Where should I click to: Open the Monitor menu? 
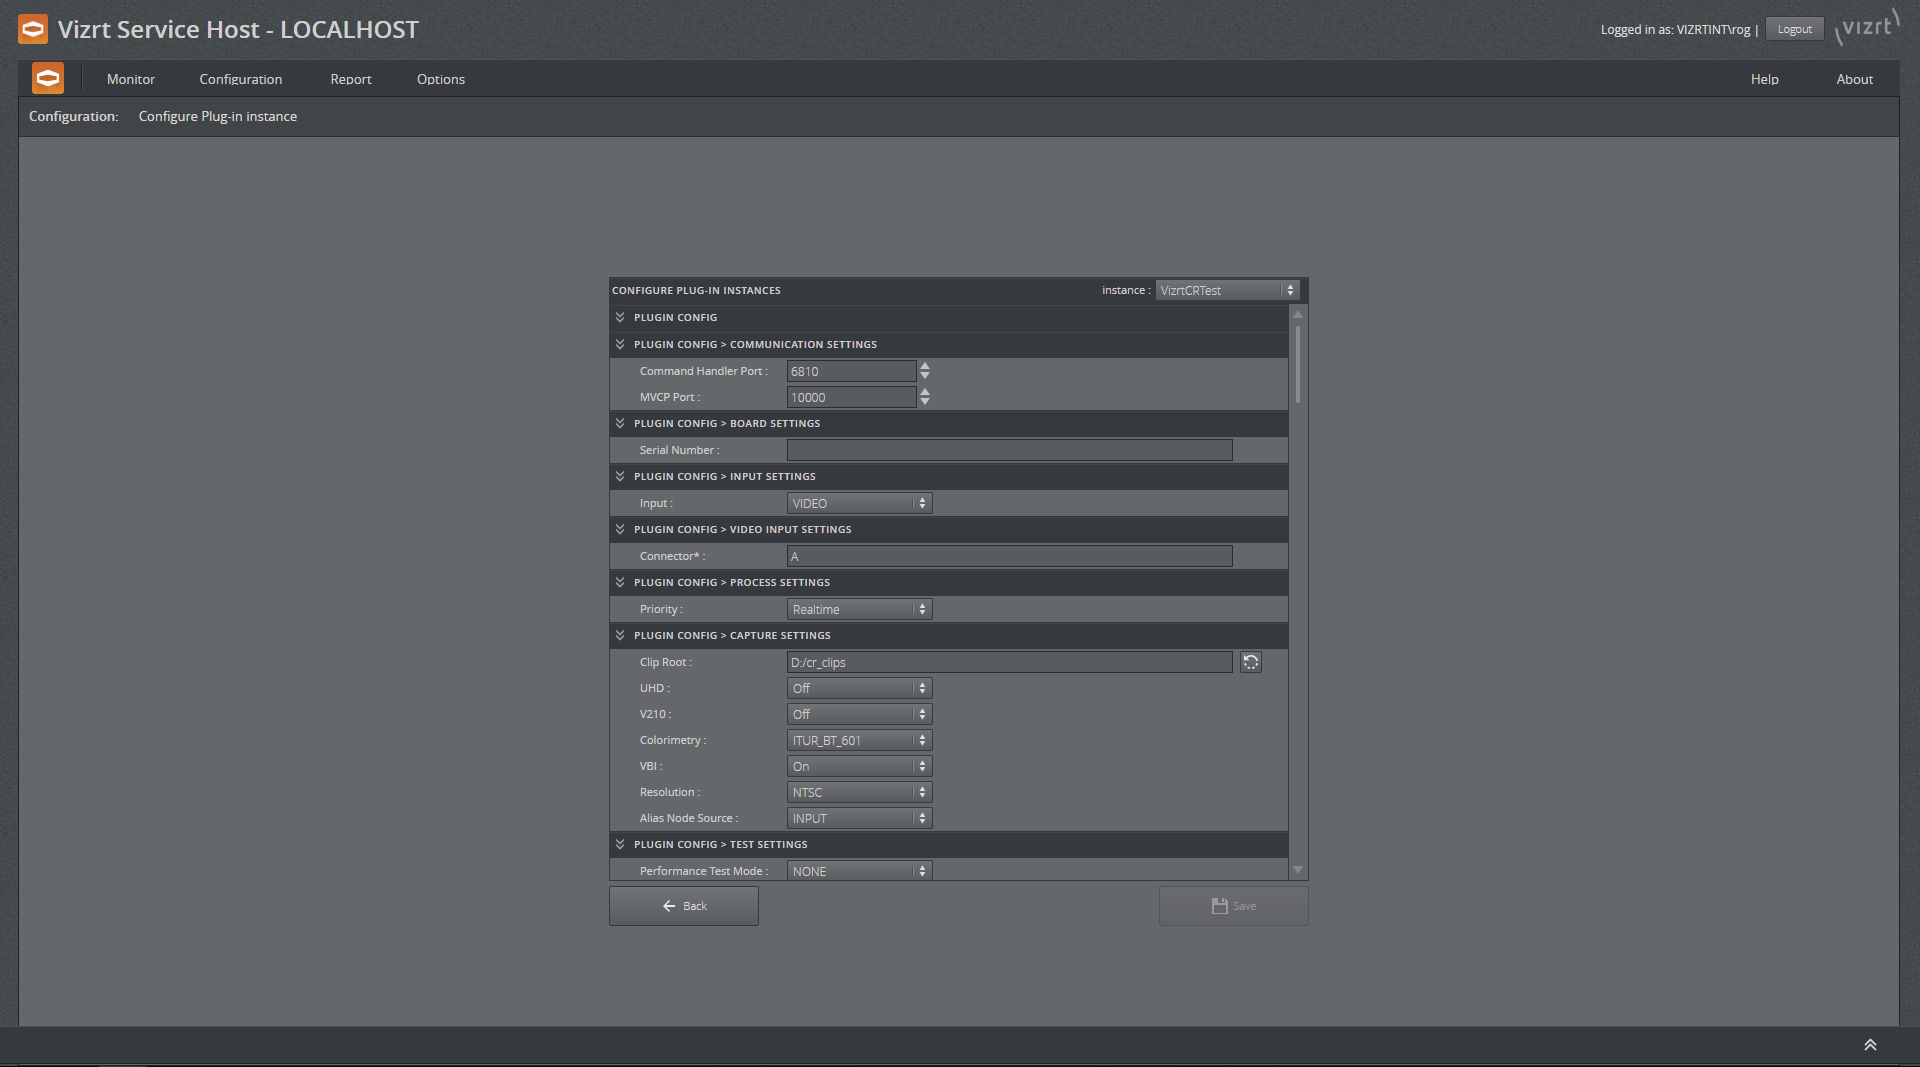pyautogui.click(x=131, y=79)
